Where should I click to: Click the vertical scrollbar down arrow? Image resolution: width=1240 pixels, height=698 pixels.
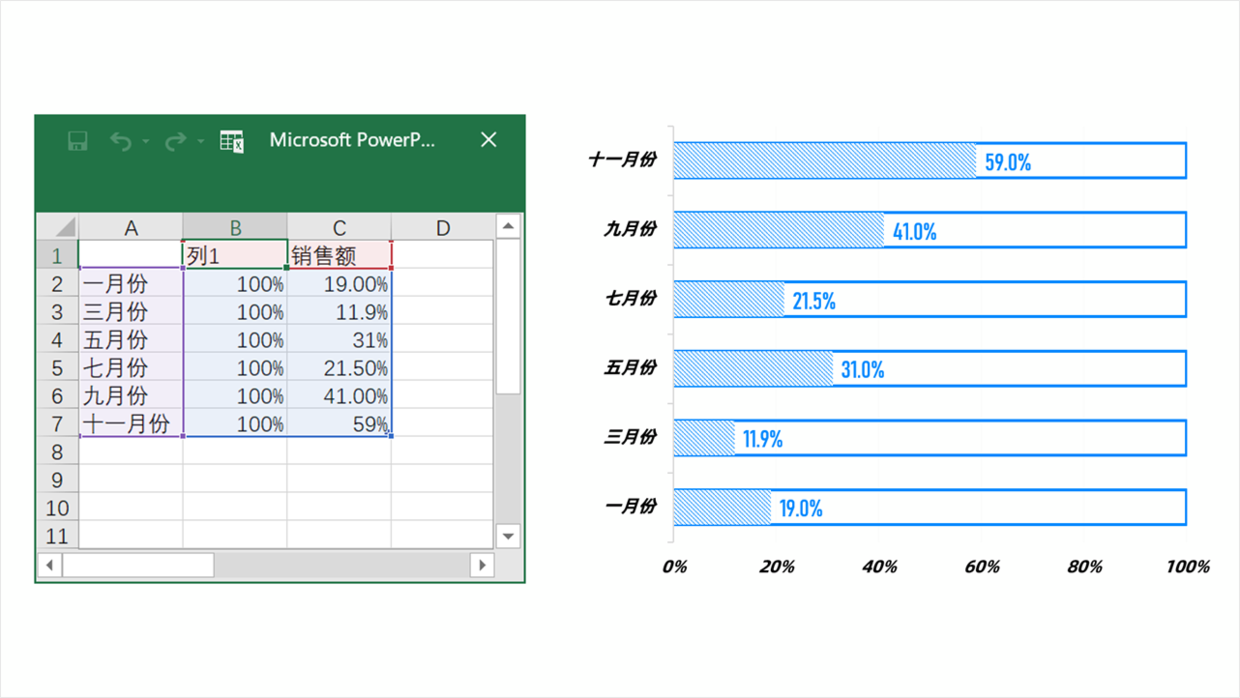point(508,536)
